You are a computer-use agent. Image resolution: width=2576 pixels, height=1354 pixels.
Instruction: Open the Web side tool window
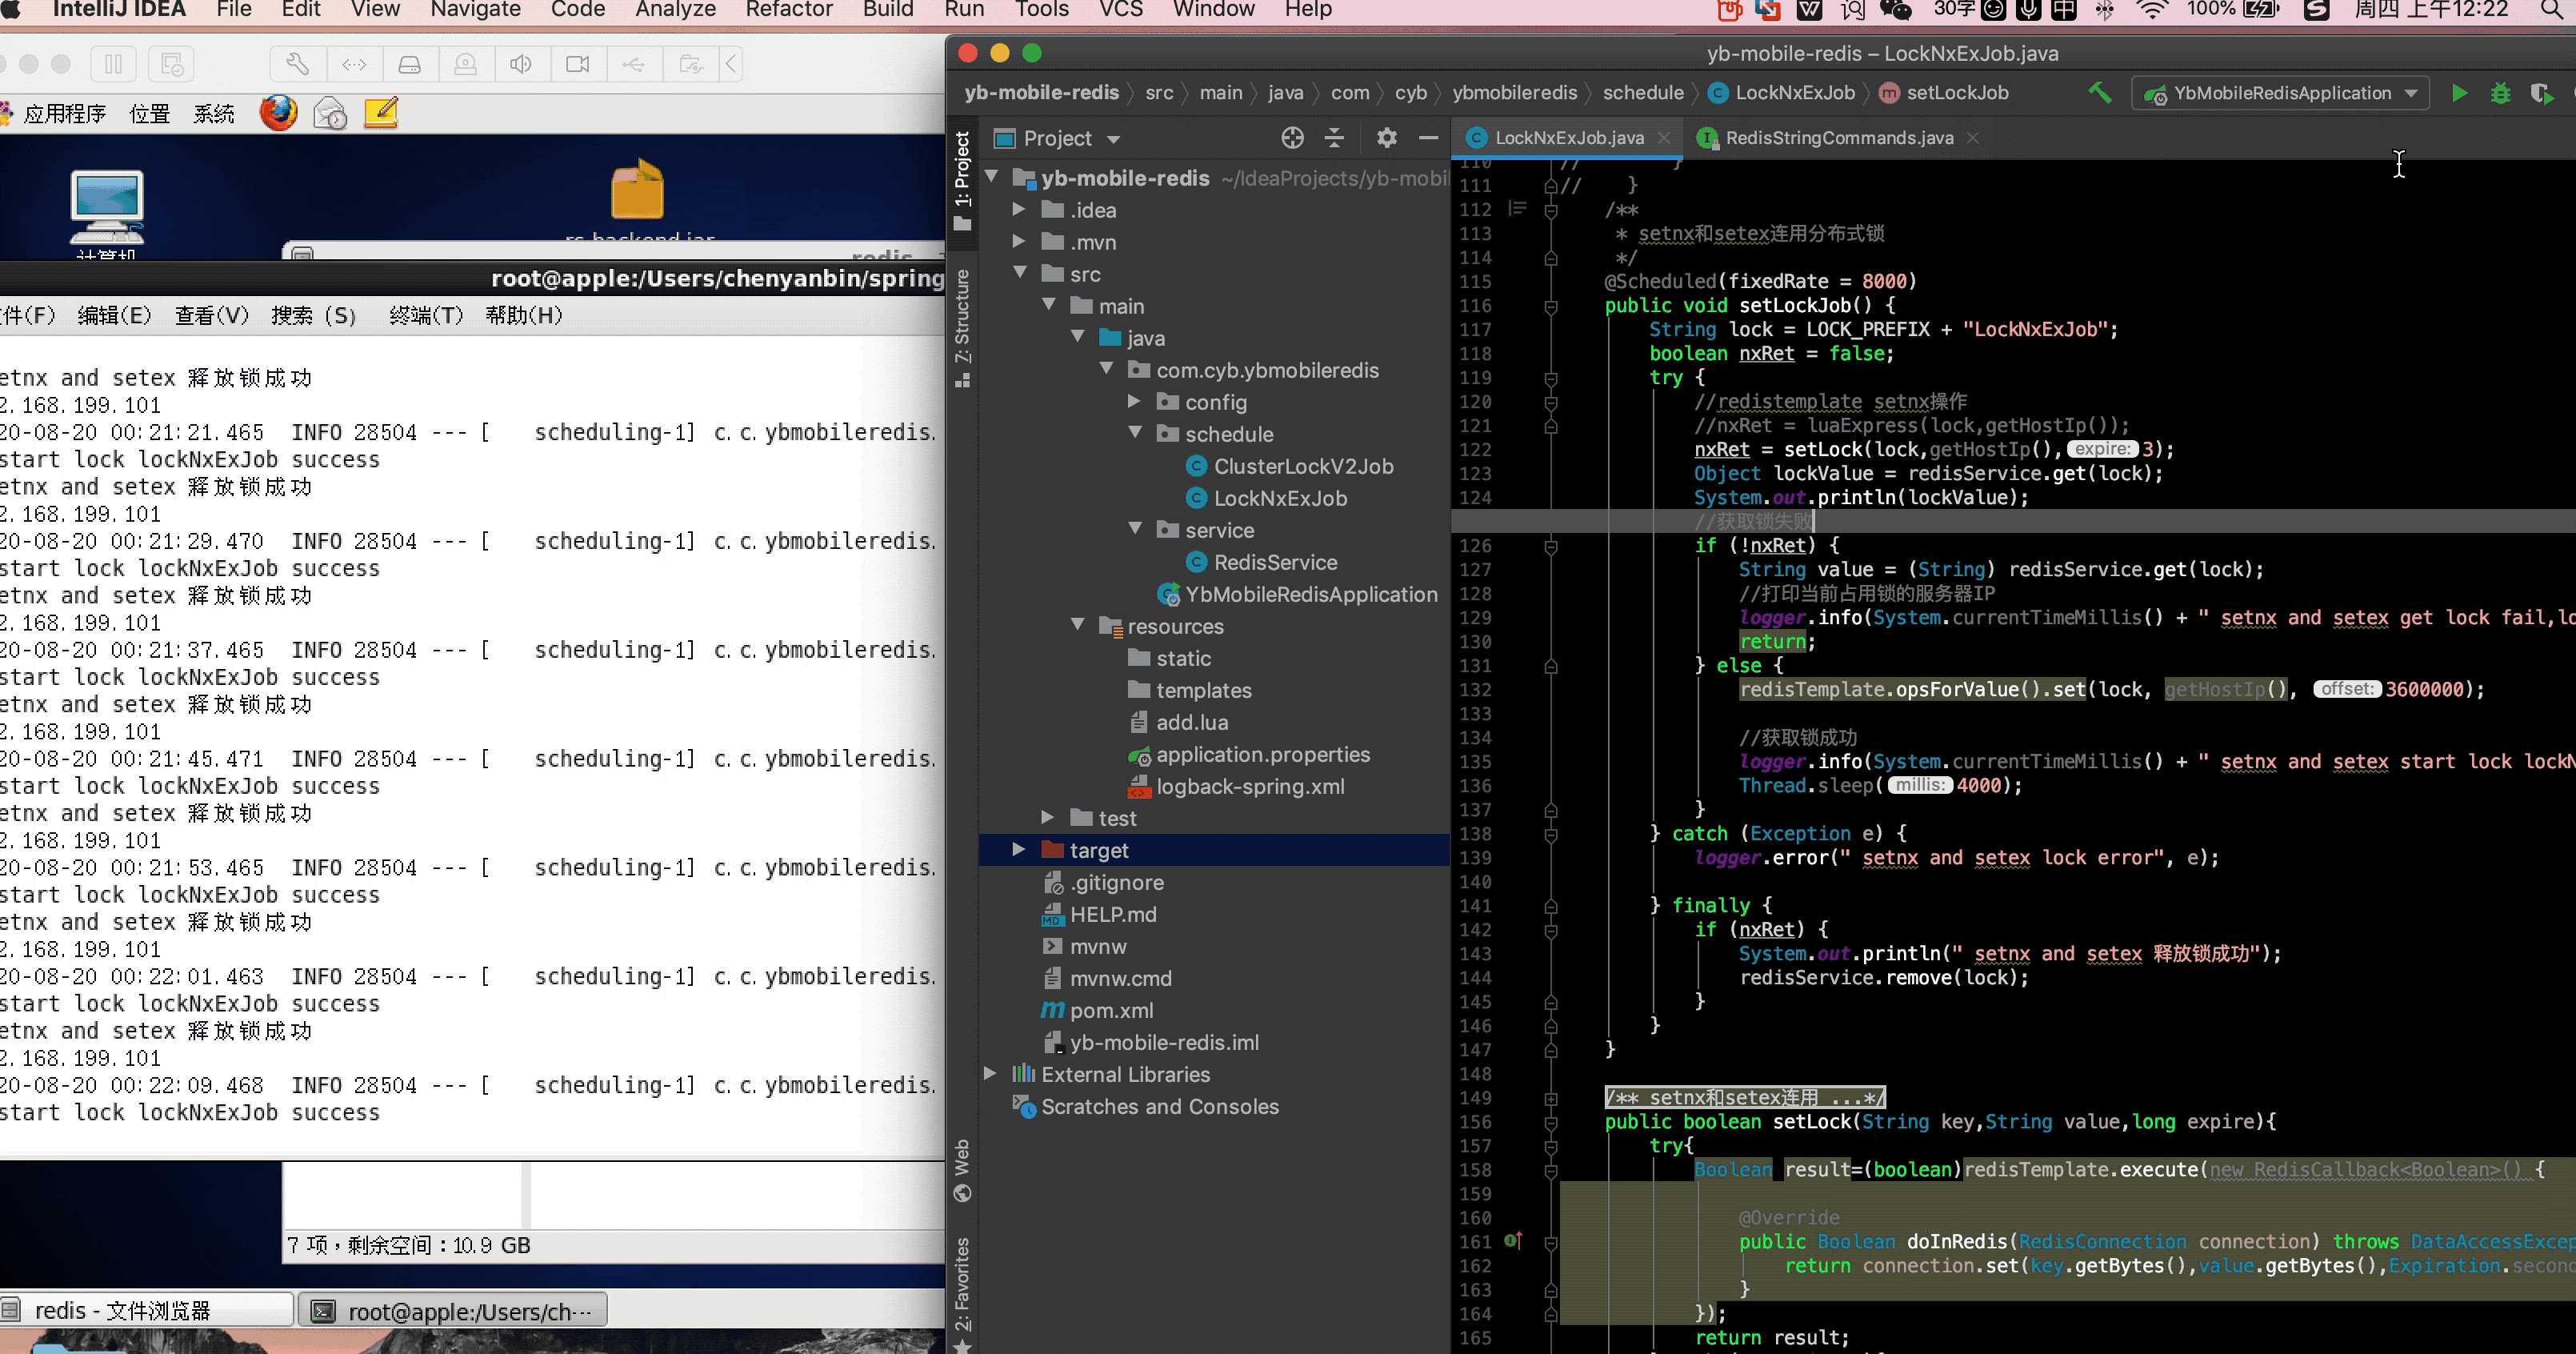[962, 1170]
